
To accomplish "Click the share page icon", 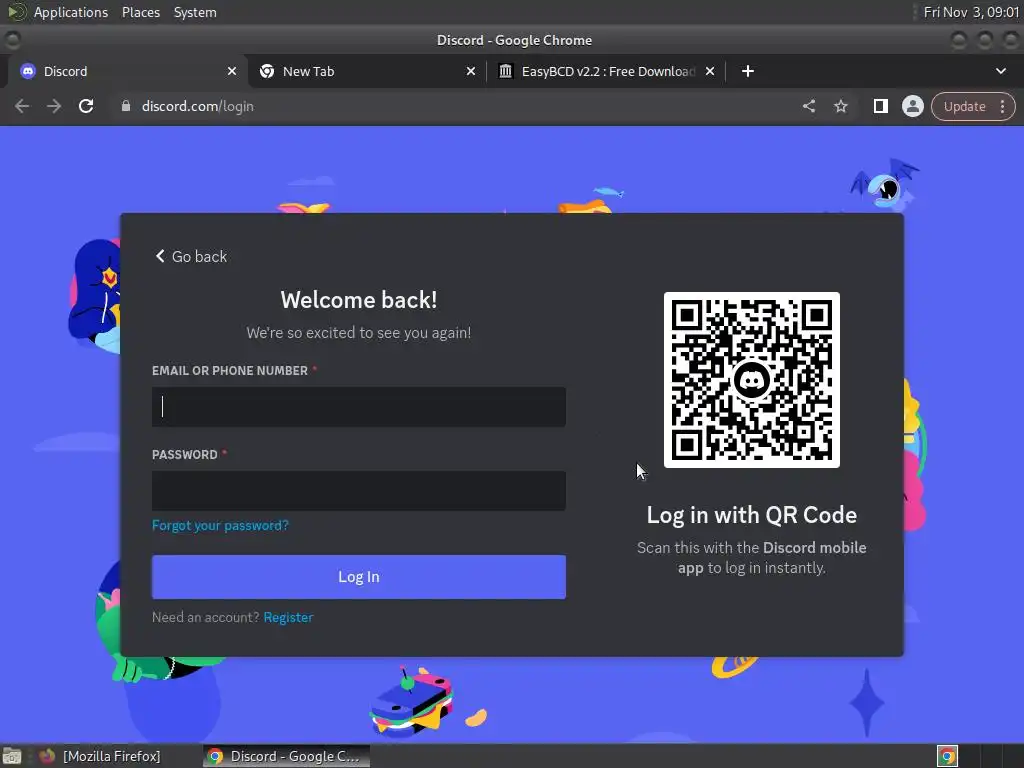I will (808, 106).
